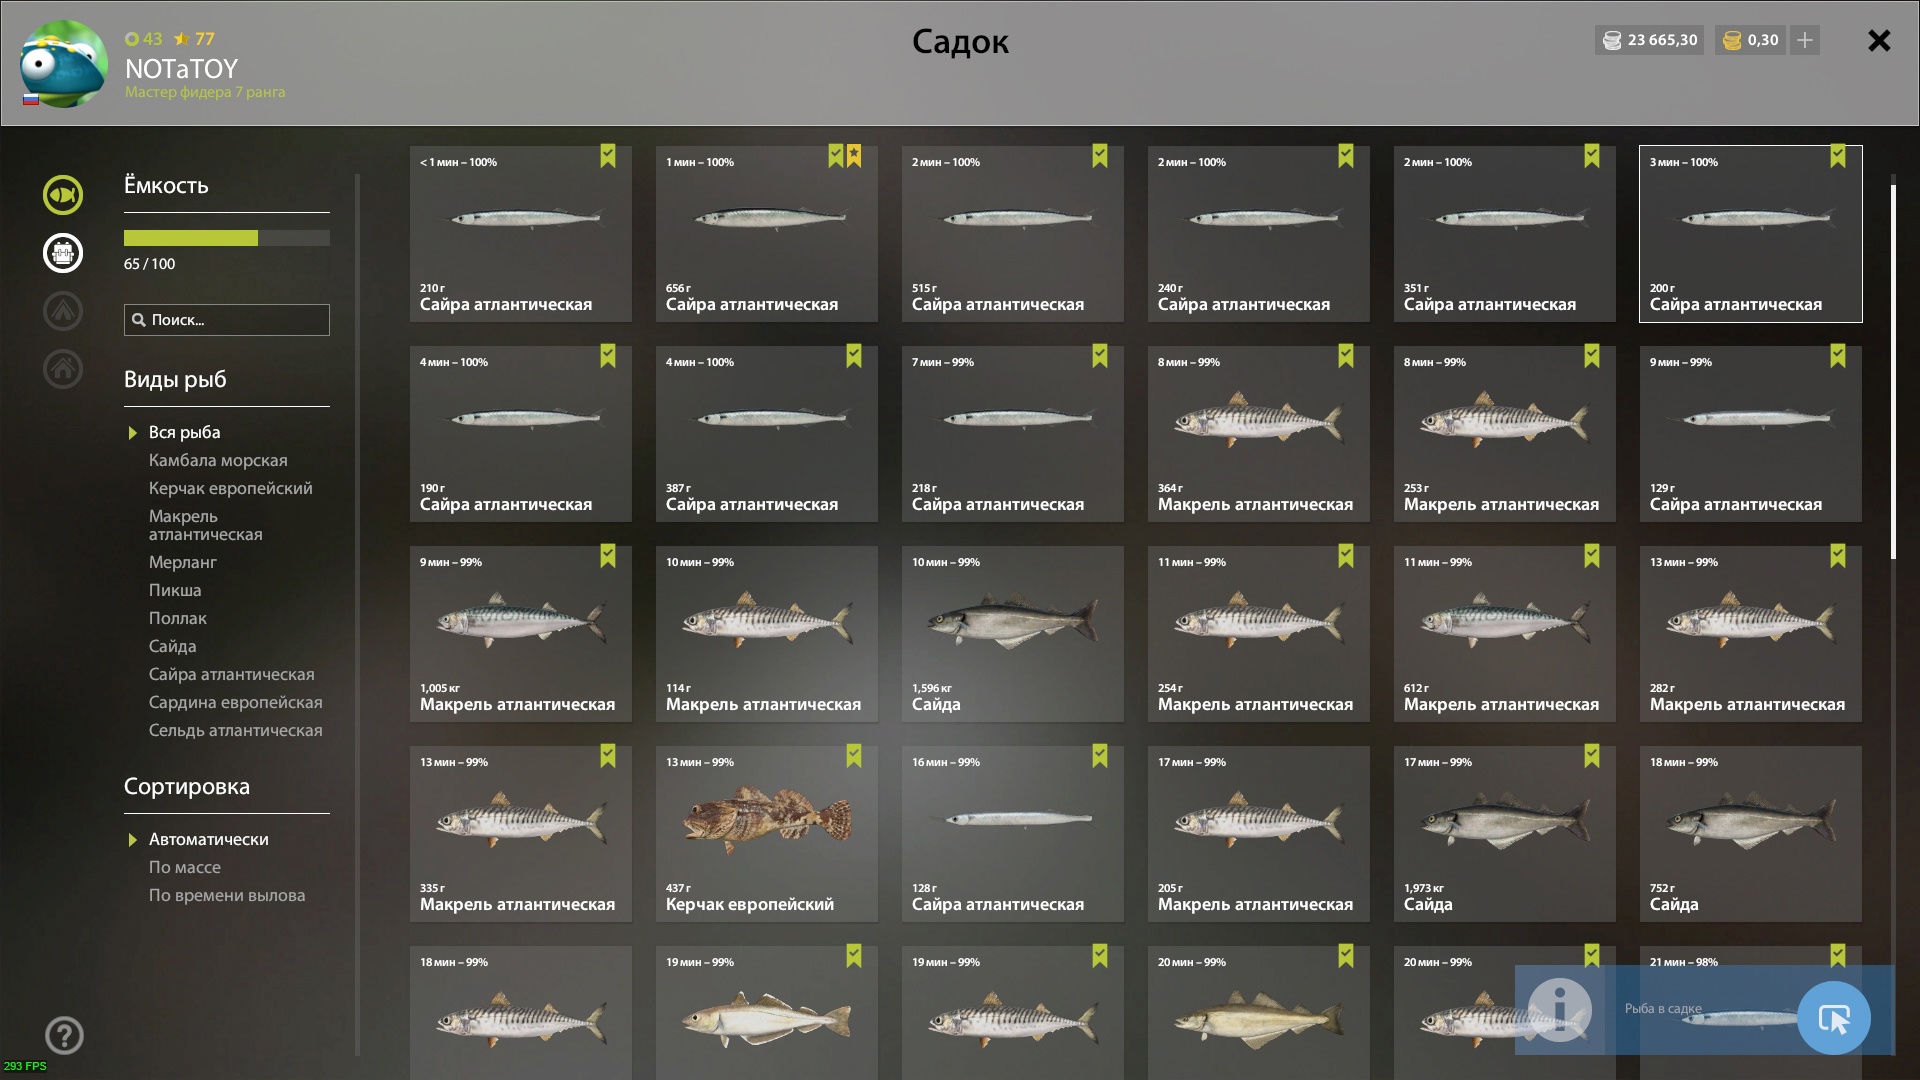Toggle the bookmark on the 437 г Керчак европейский card
Image resolution: width=1920 pixels, height=1080 pixels.
point(854,756)
